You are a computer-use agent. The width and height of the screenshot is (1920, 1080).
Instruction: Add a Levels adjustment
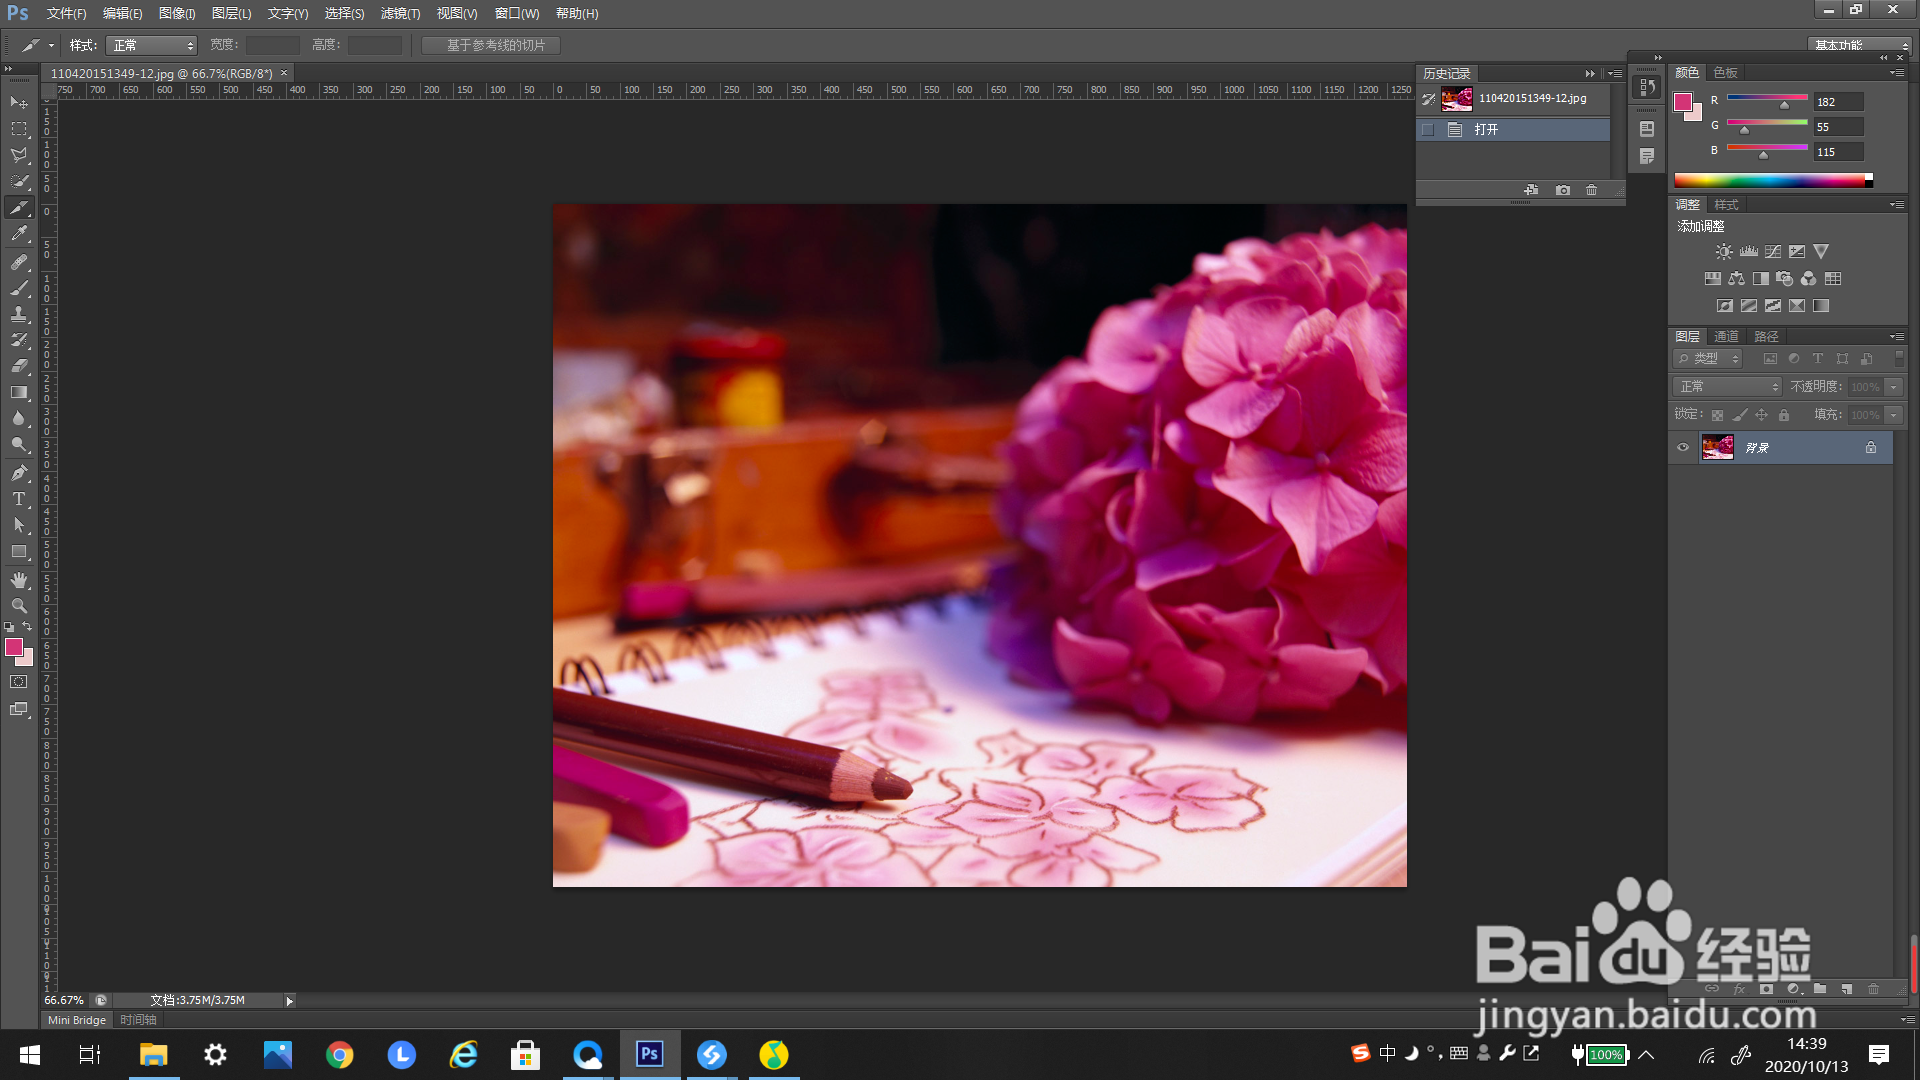(1749, 252)
